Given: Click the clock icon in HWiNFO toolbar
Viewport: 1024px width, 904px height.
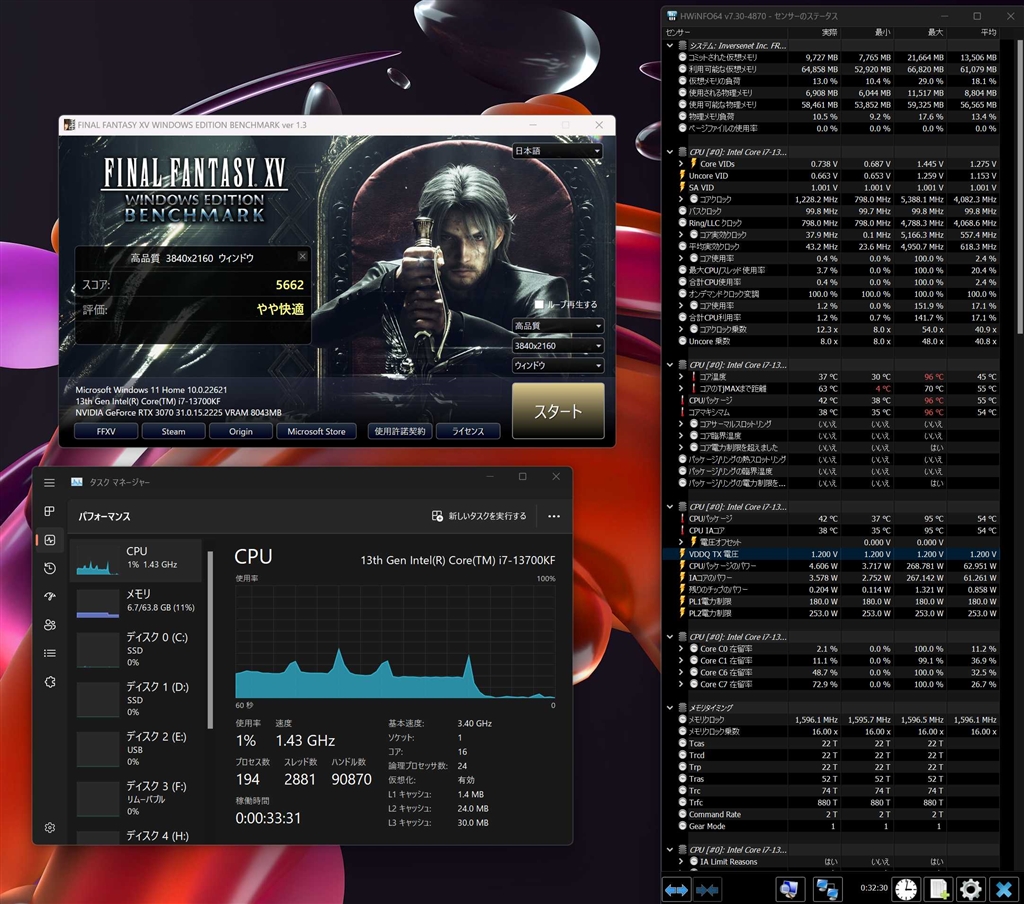Looking at the screenshot, I should [x=905, y=889].
